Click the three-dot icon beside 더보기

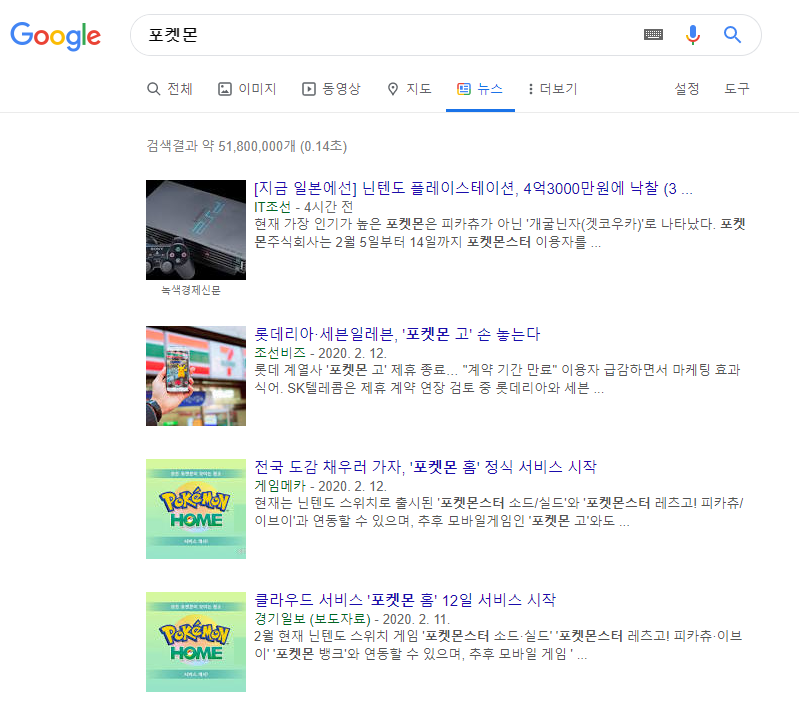coord(531,89)
